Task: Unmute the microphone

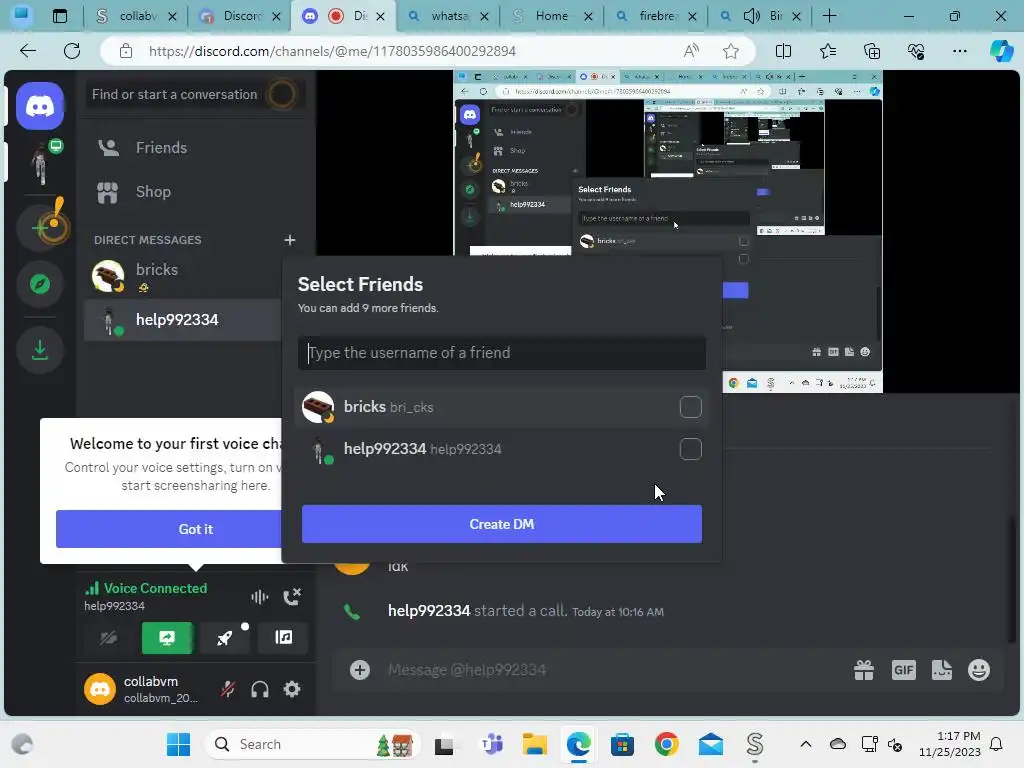Action: pos(227,689)
